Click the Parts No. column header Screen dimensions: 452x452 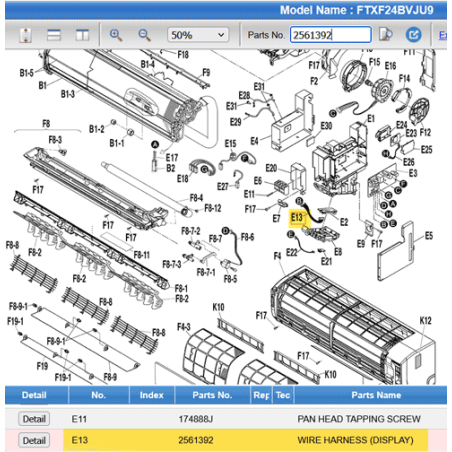(x=212, y=395)
